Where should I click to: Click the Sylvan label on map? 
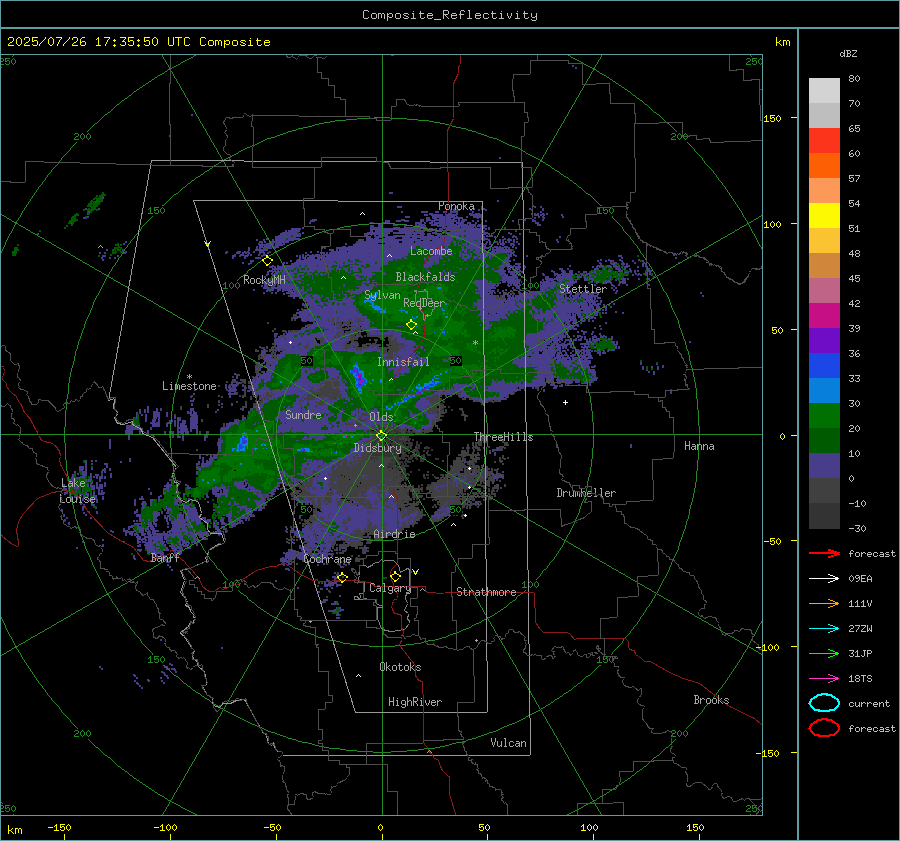382,295
